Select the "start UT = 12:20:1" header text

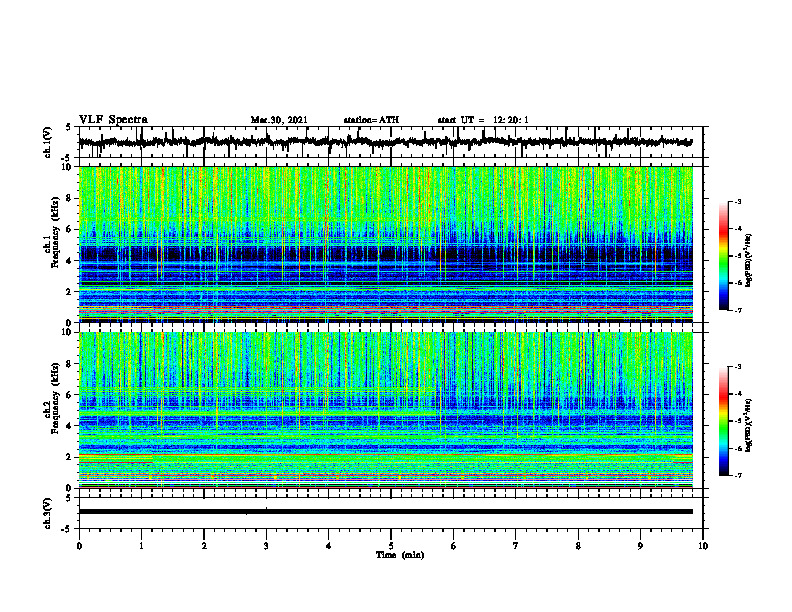coord(483,120)
